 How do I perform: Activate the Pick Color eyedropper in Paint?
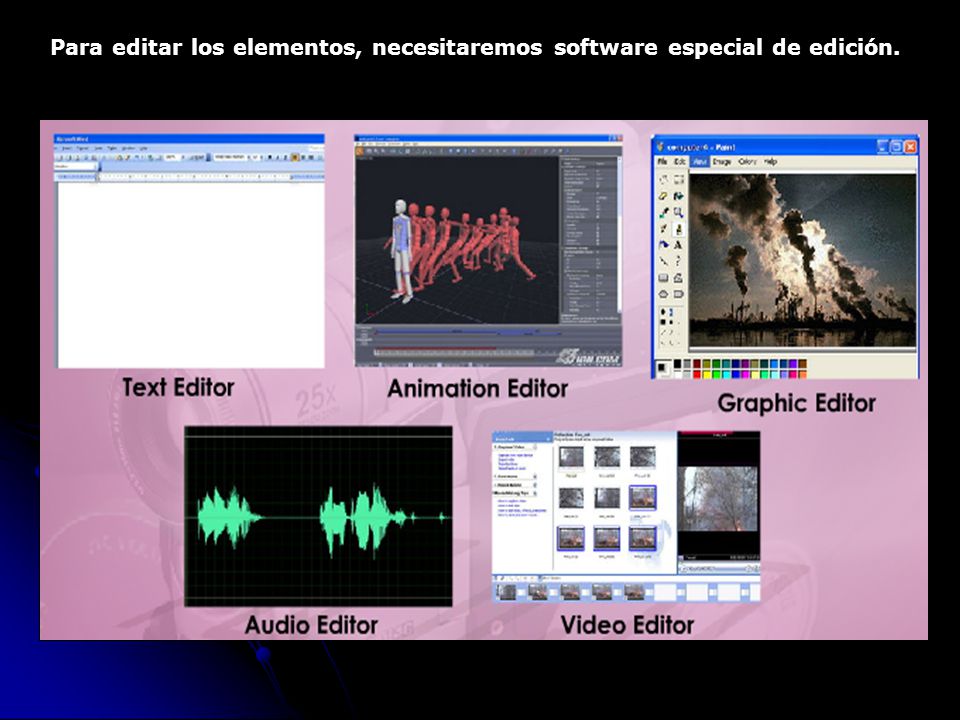coord(663,212)
